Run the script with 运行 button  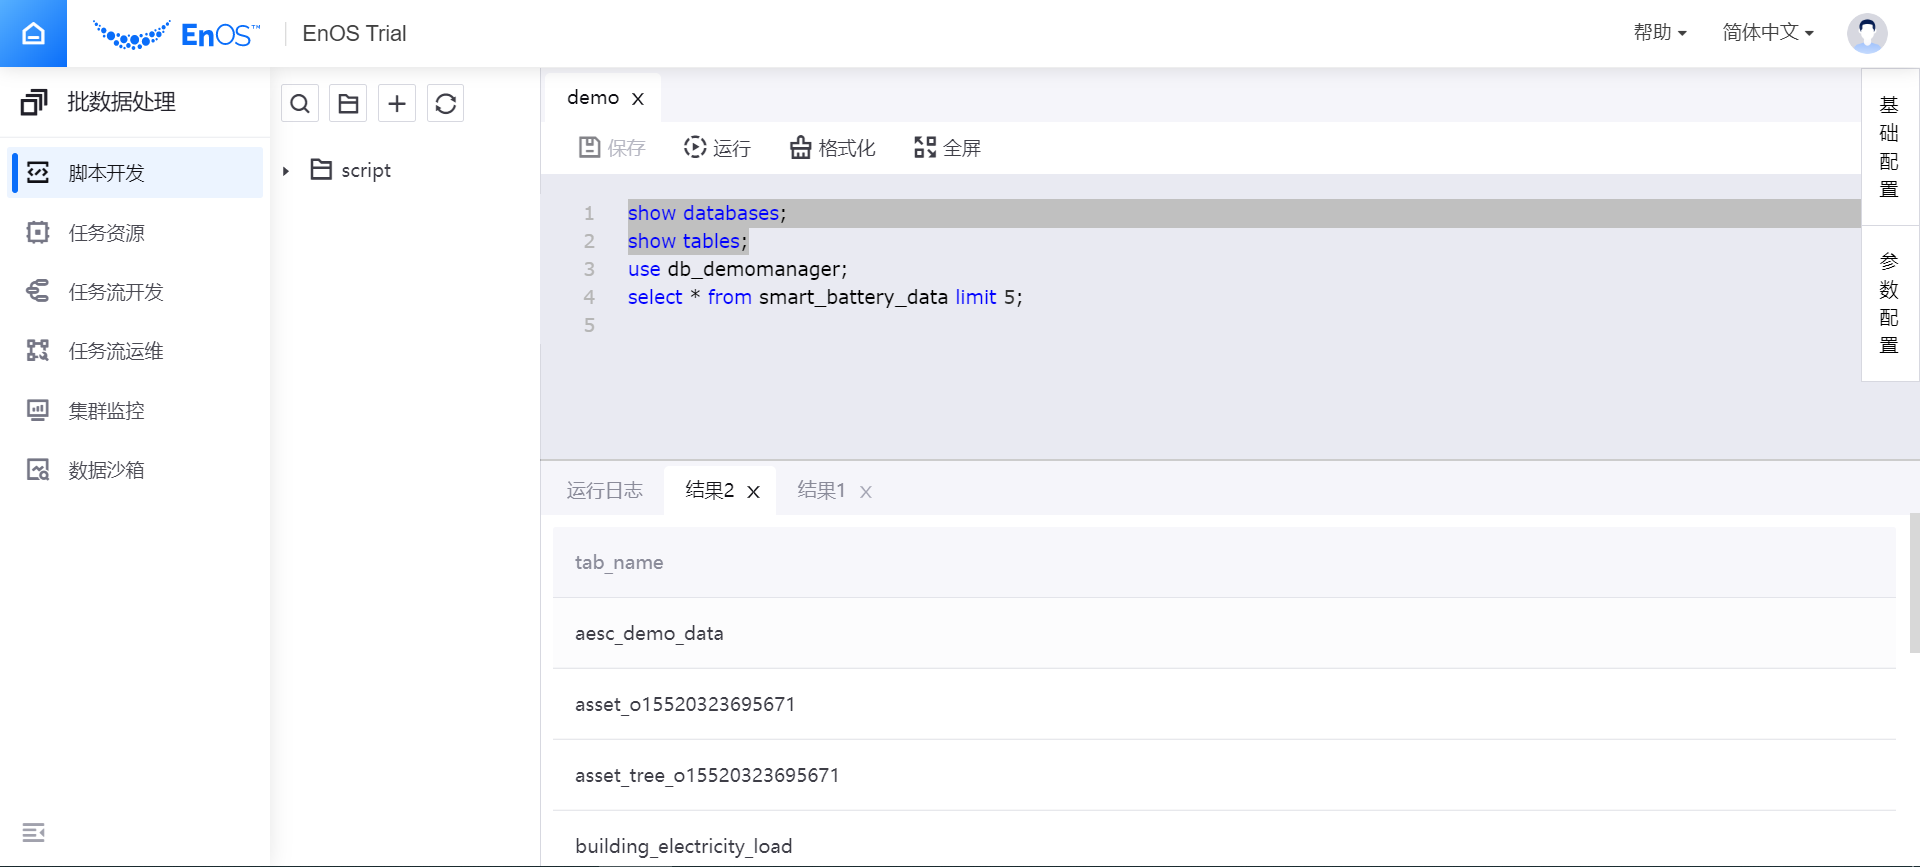[717, 148]
